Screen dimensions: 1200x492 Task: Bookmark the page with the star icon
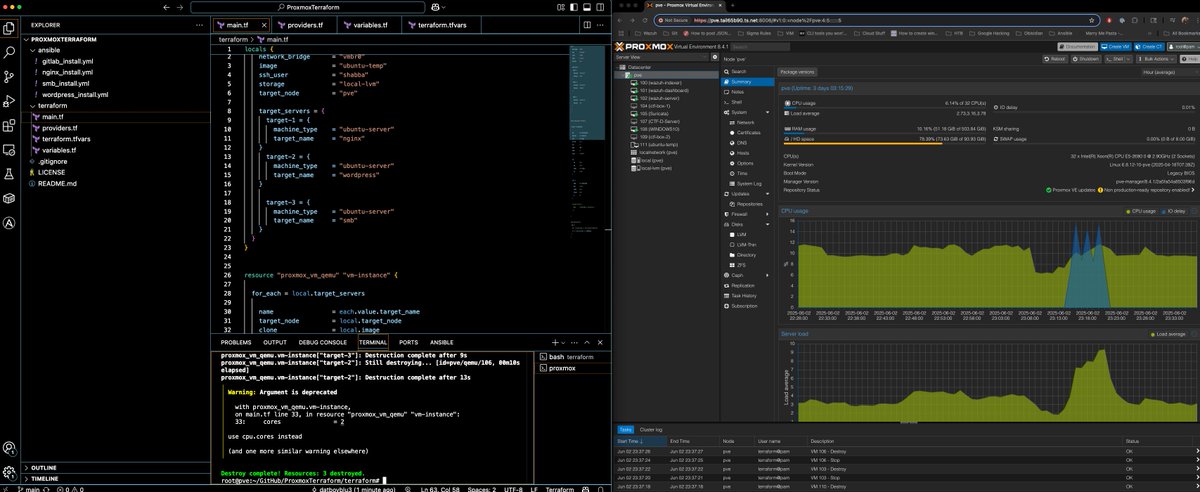click(x=1090, y=19)
